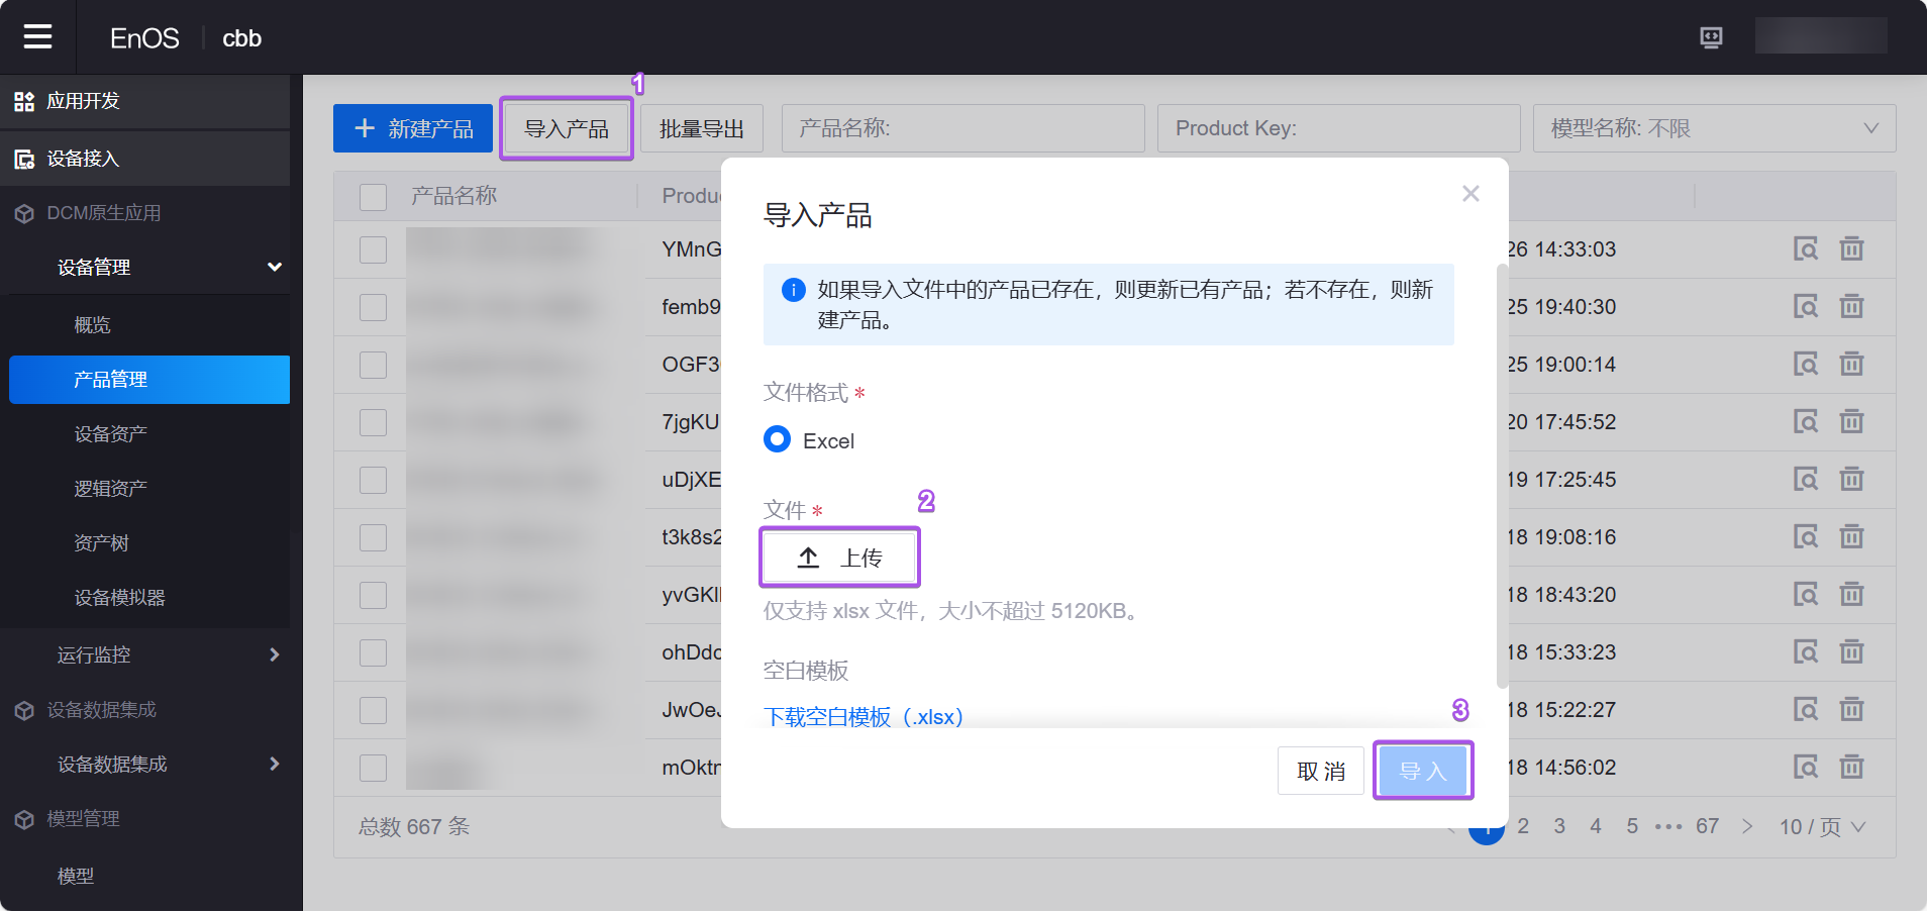The width and height of the screenshot is (1927, 911).
Task: Click the 上传 upload button
Action: pyautogui.click(x=839, y=558)
